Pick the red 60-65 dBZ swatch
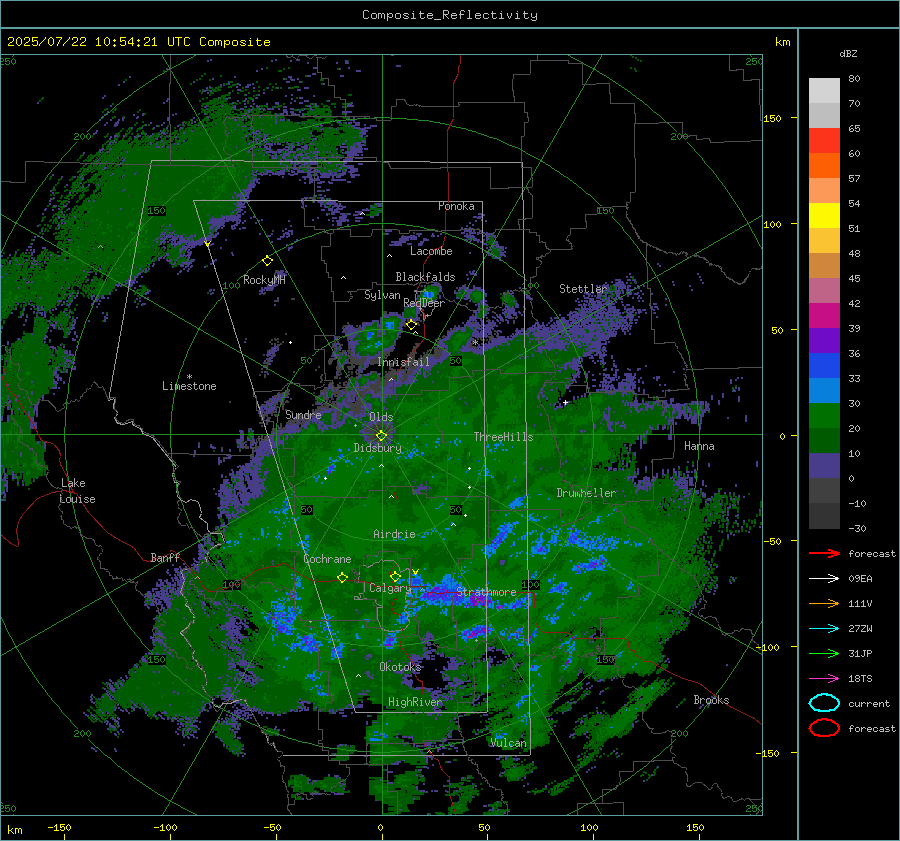 click(824, 141)
